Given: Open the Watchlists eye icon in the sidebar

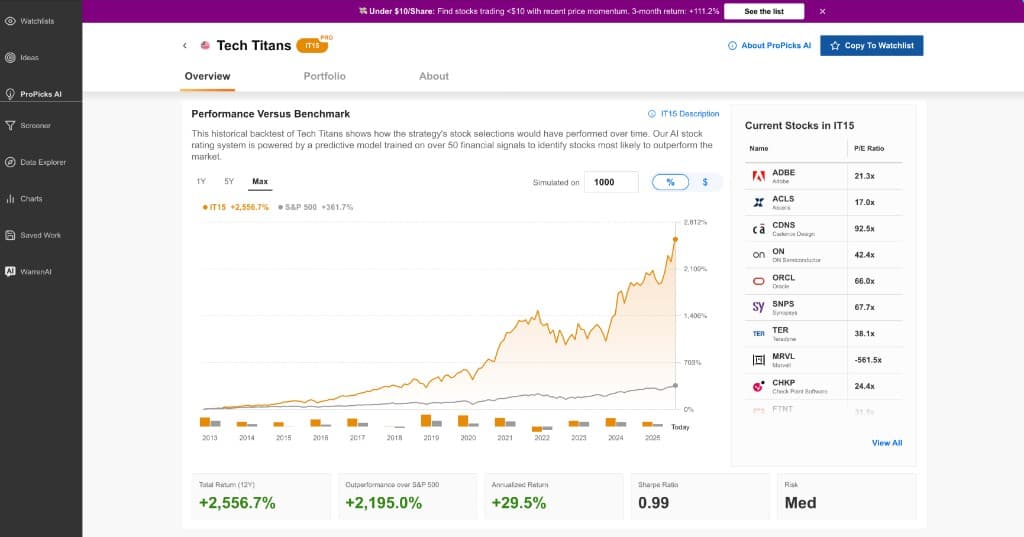Looking at the screenshot, I should (x=10, y=21).
